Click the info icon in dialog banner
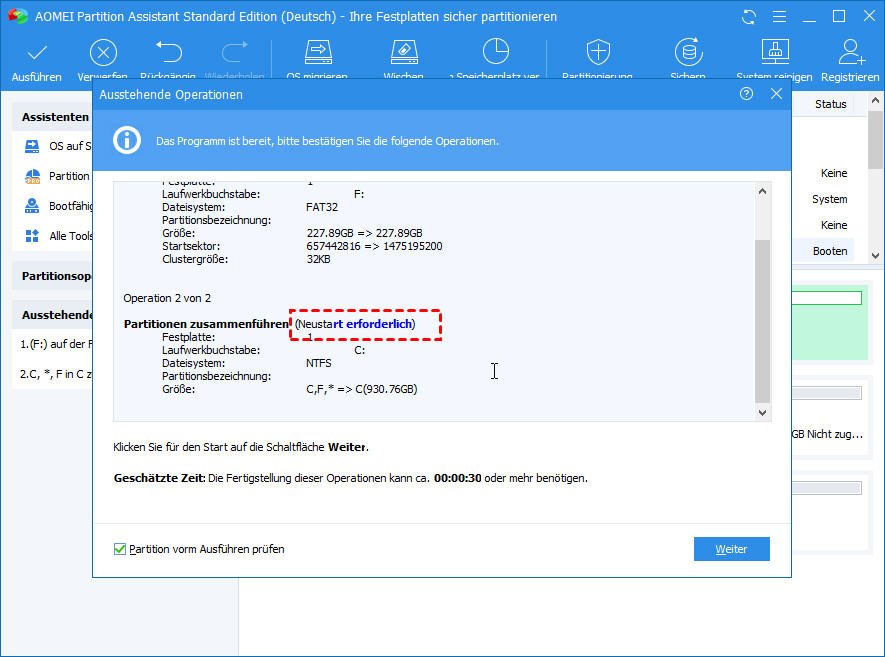The width and height of the screenshot is (885, 657). click(127, 141)
